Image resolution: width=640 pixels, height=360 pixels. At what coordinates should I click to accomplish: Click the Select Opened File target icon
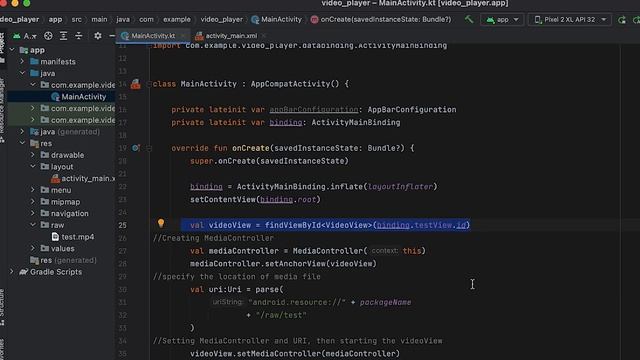click(48, 36)
